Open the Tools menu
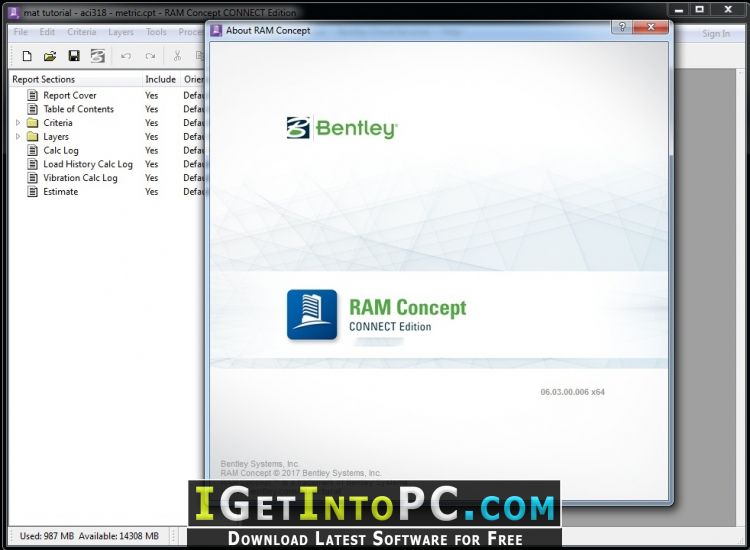Image resolution: width=750 pixels, height=550 pixels. [156, 32]
